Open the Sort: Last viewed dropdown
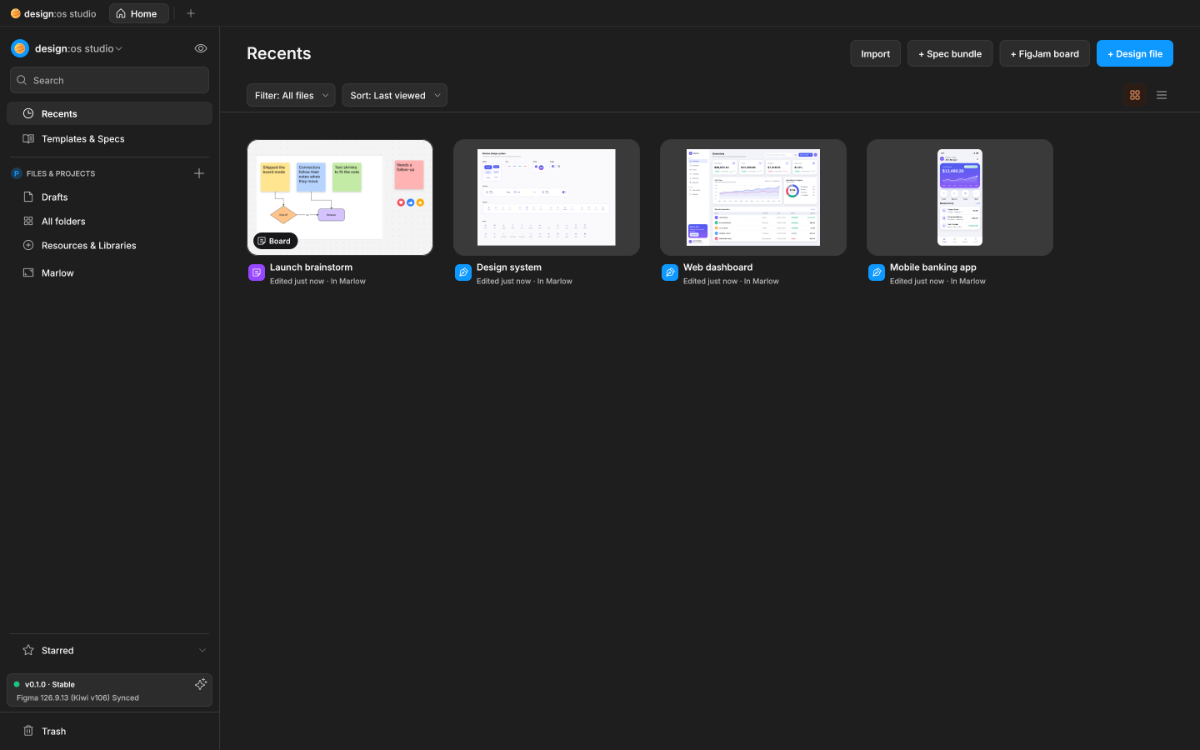This screenshot has height=750, width=1200. [395, 95]
